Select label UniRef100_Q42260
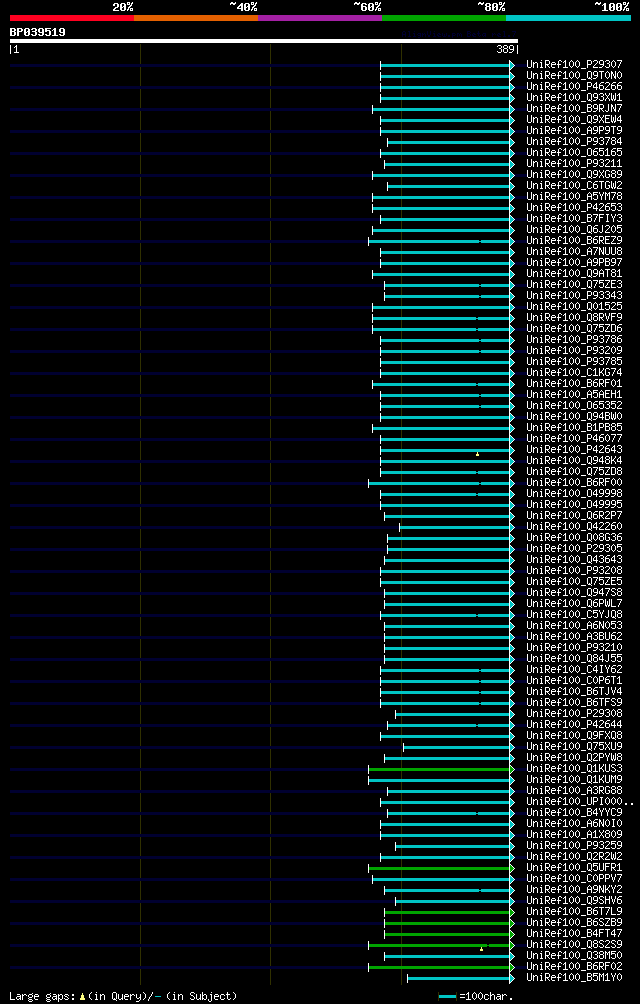640x1004 pixels. click(x=574, y=526)
